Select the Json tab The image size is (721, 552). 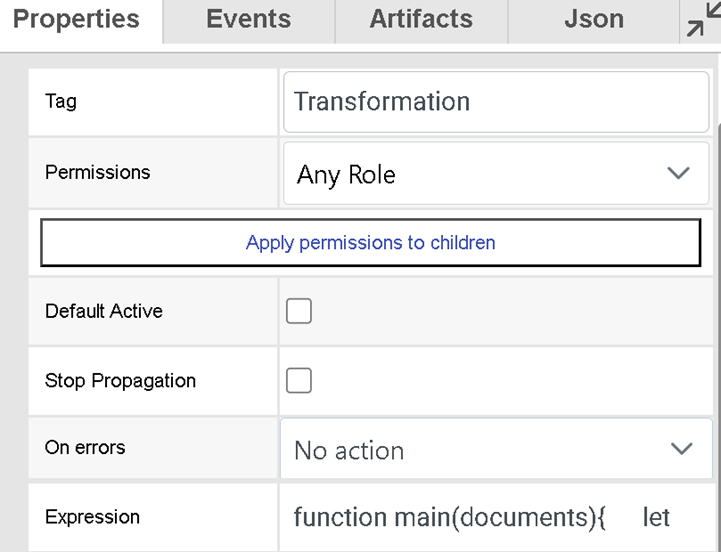(x=593, y=19)
